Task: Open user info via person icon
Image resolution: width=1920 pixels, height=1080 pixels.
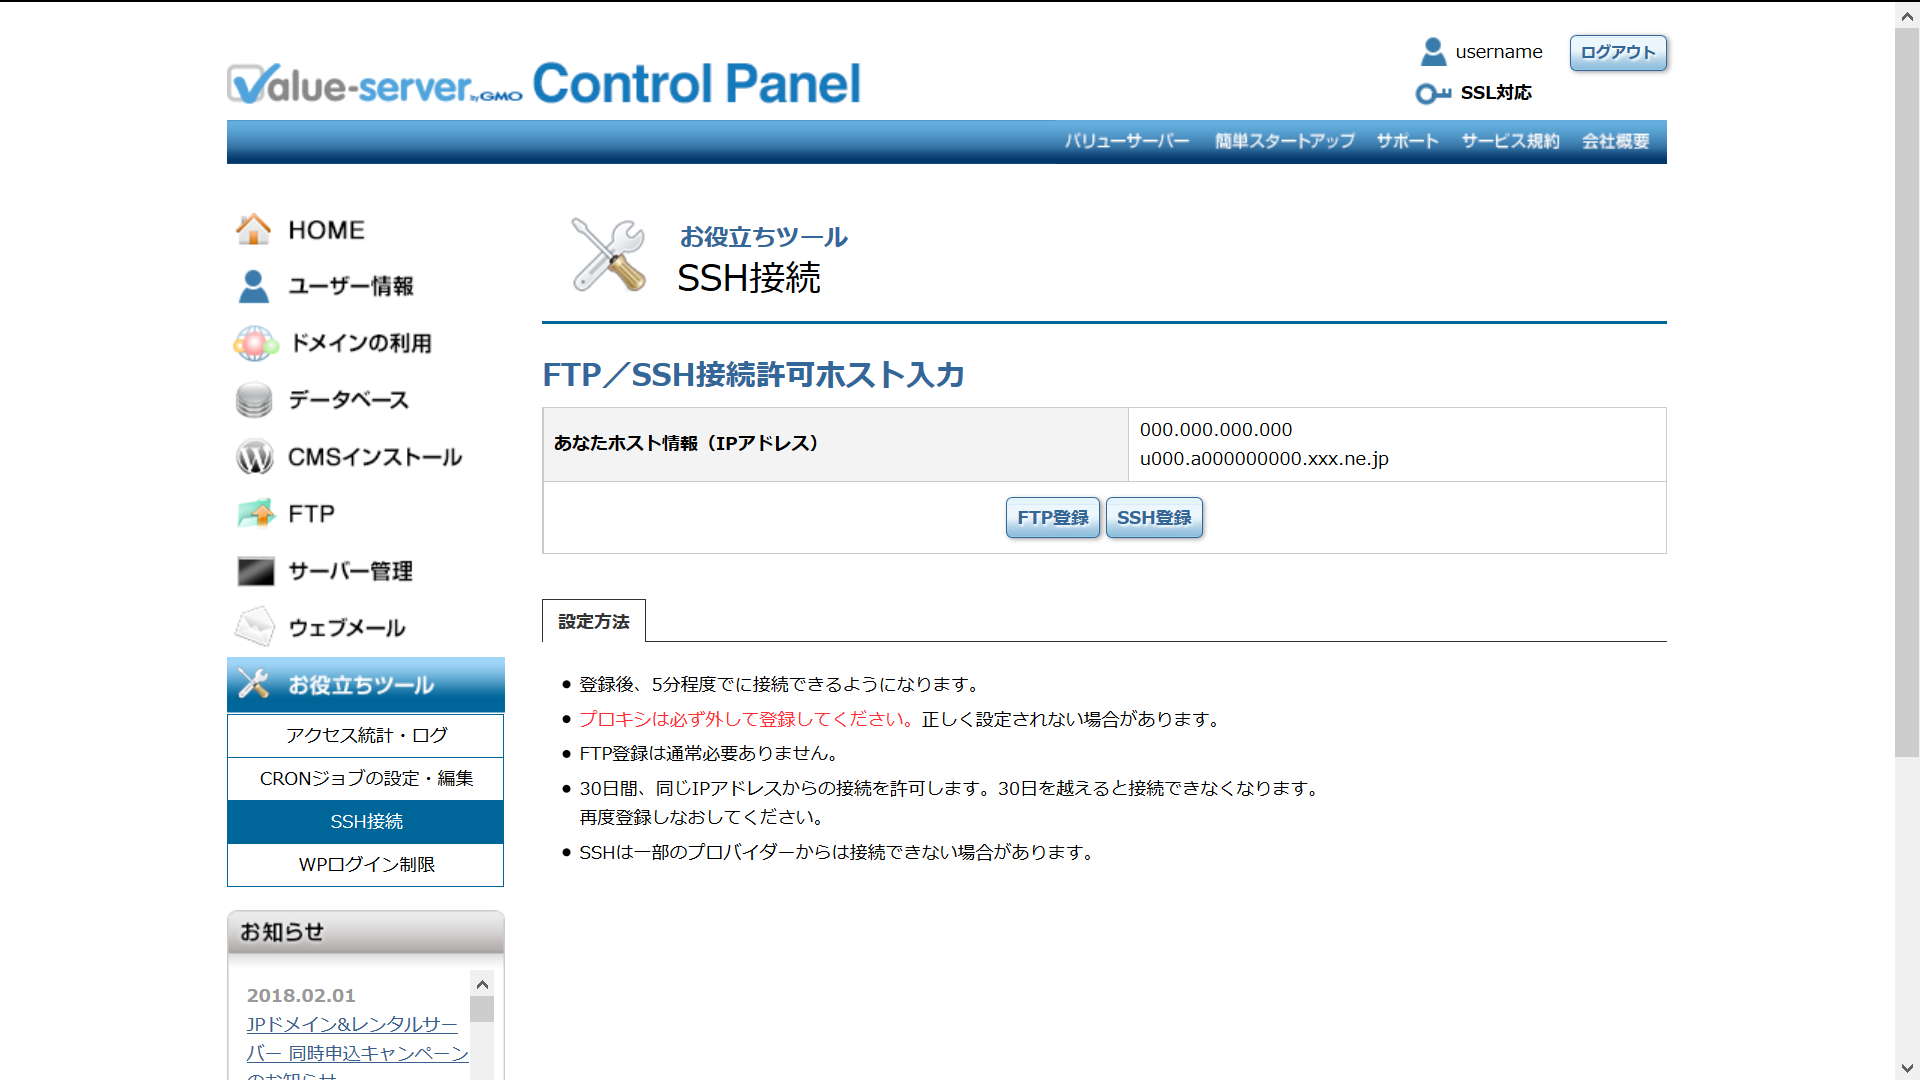Action: pyautogui.click(x=253, y=286)
